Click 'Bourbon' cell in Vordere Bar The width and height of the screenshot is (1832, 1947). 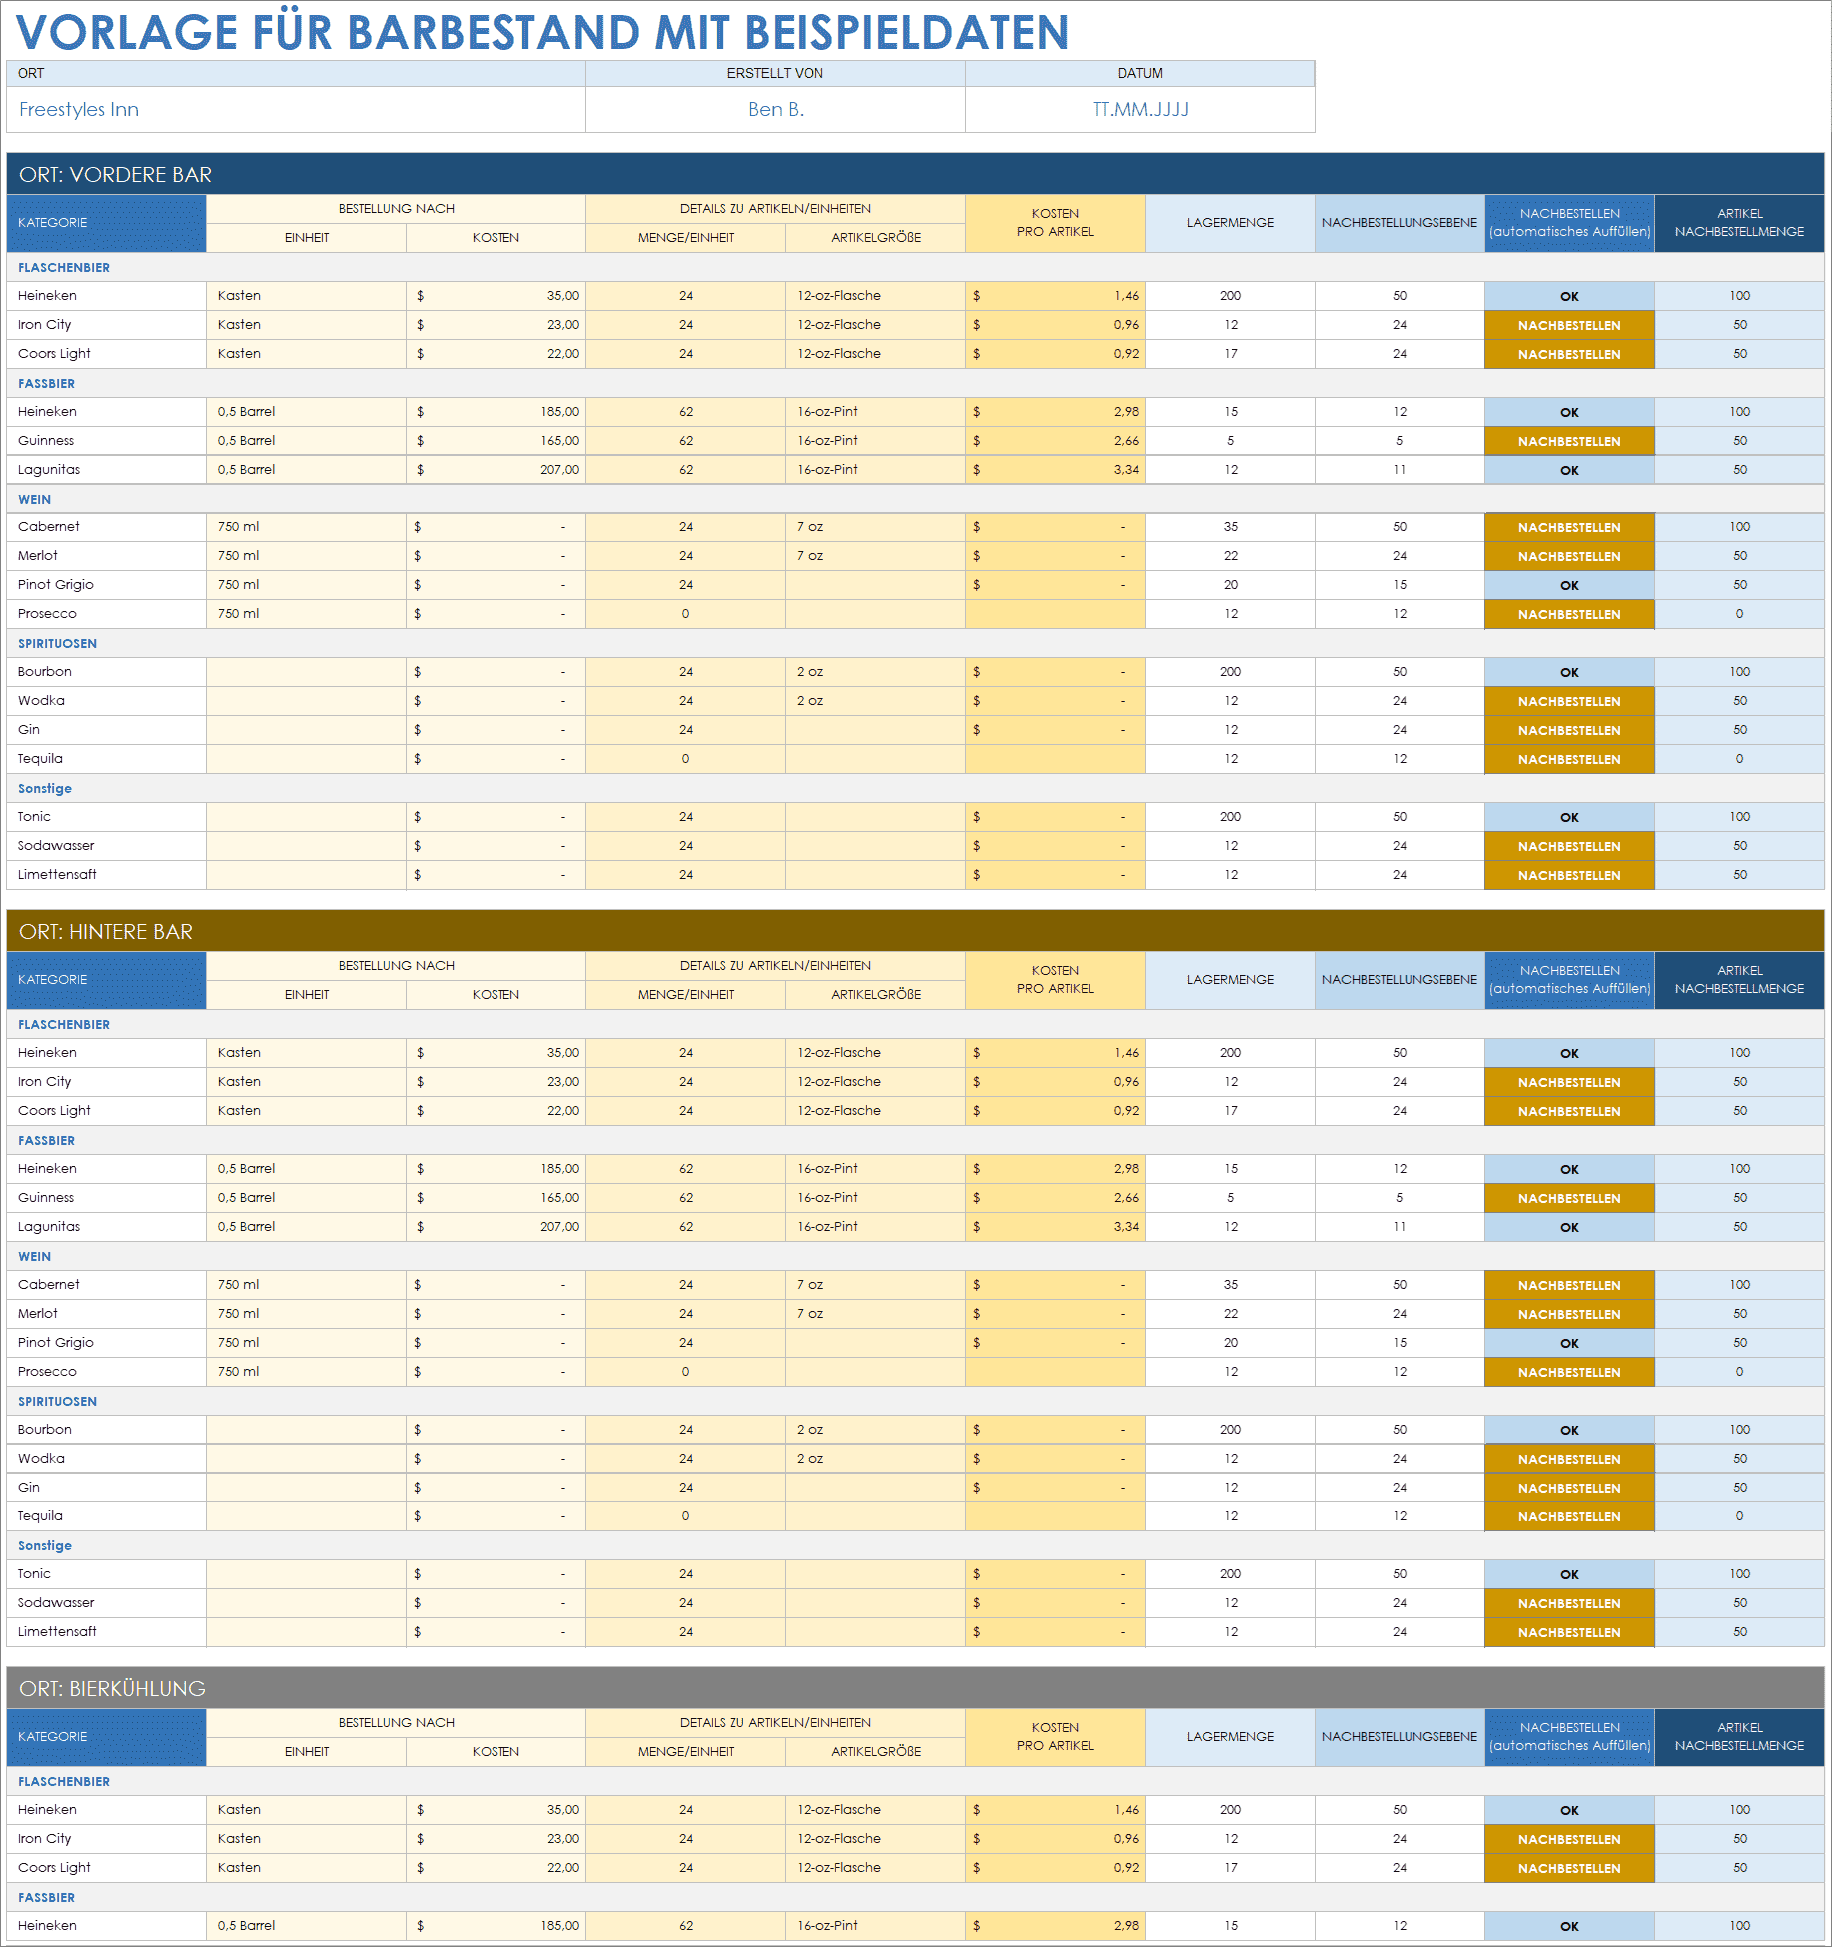106,671
